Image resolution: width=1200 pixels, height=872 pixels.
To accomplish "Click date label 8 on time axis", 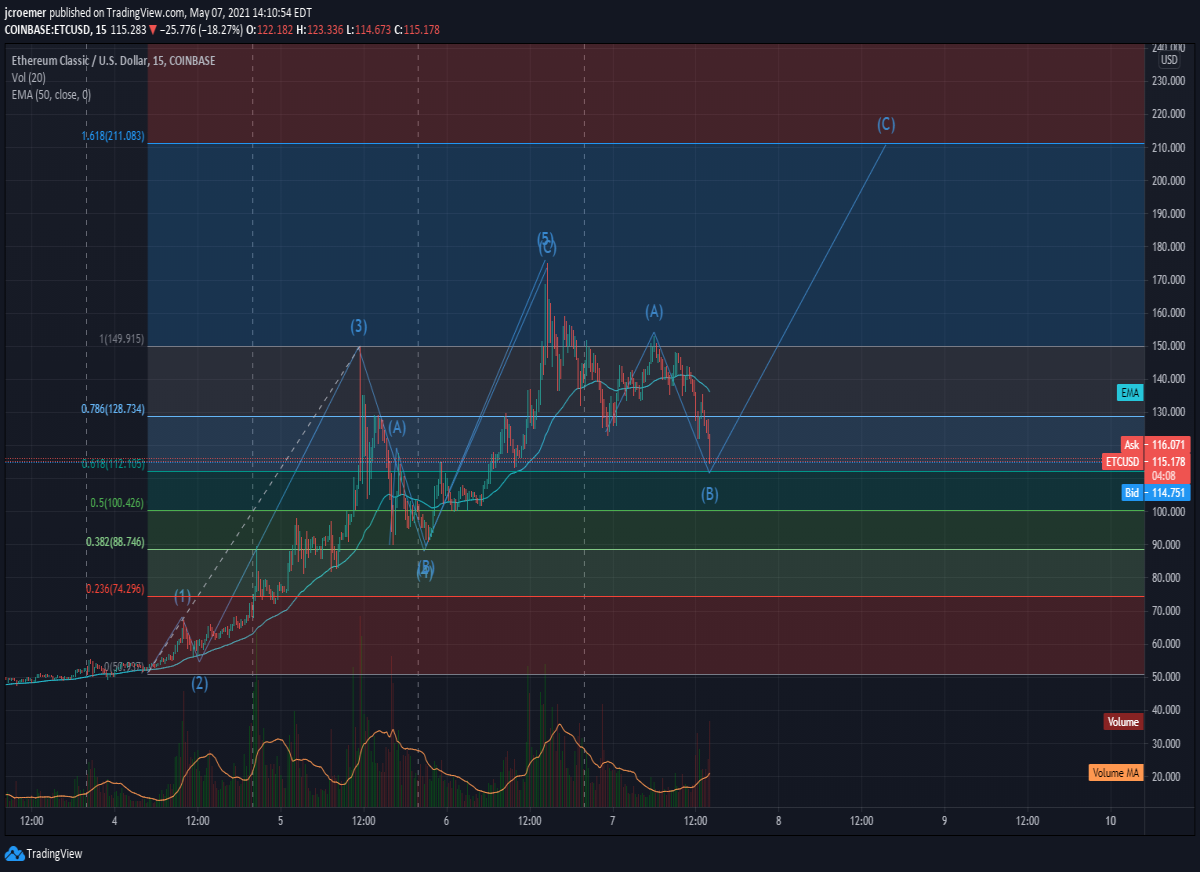I will pos(778,821).
